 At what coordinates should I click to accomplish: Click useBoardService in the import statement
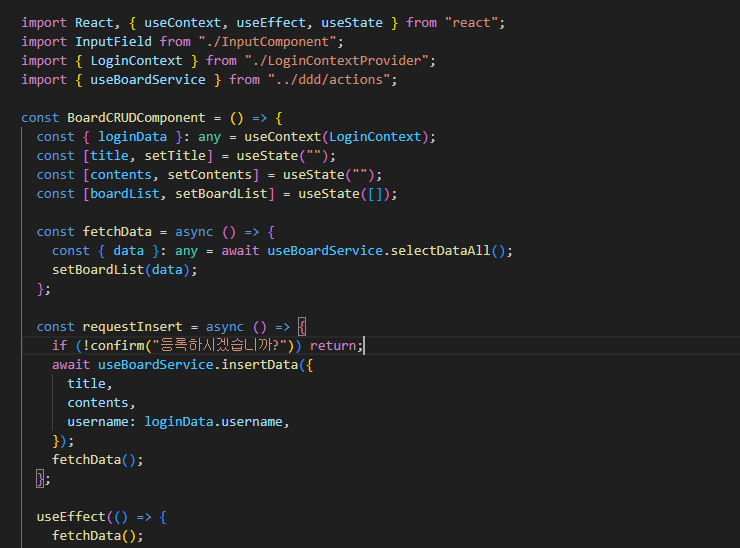[x=148, y=79]
